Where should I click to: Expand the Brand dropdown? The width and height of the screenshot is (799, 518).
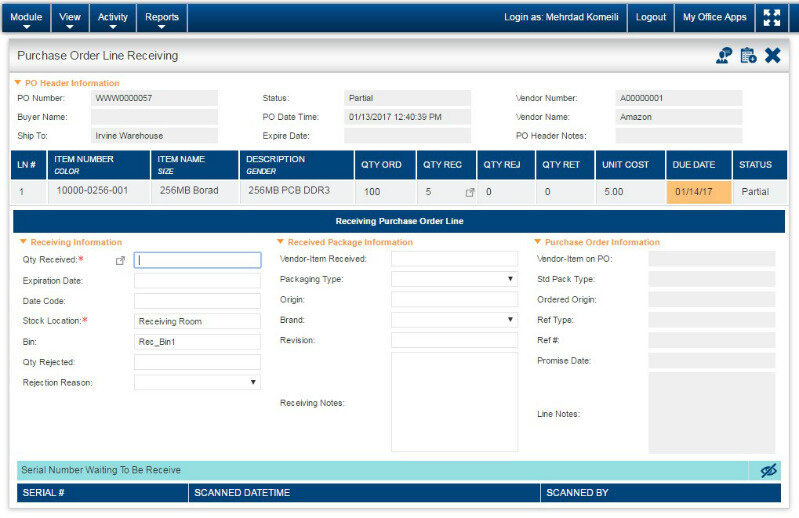pyautogui.click(x=454, y=320)
